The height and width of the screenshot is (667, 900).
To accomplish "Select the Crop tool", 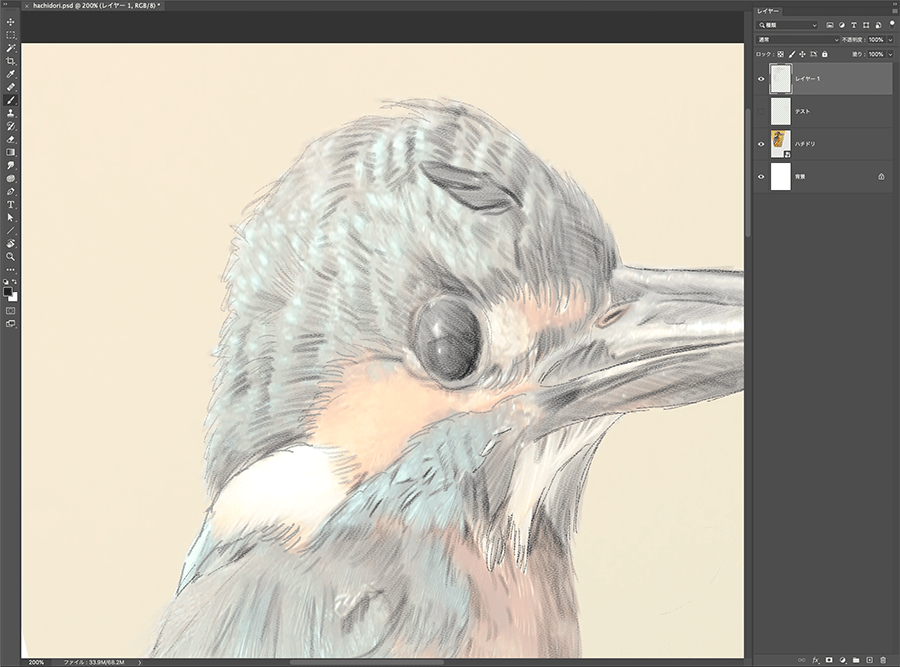I will coord(11,61).
